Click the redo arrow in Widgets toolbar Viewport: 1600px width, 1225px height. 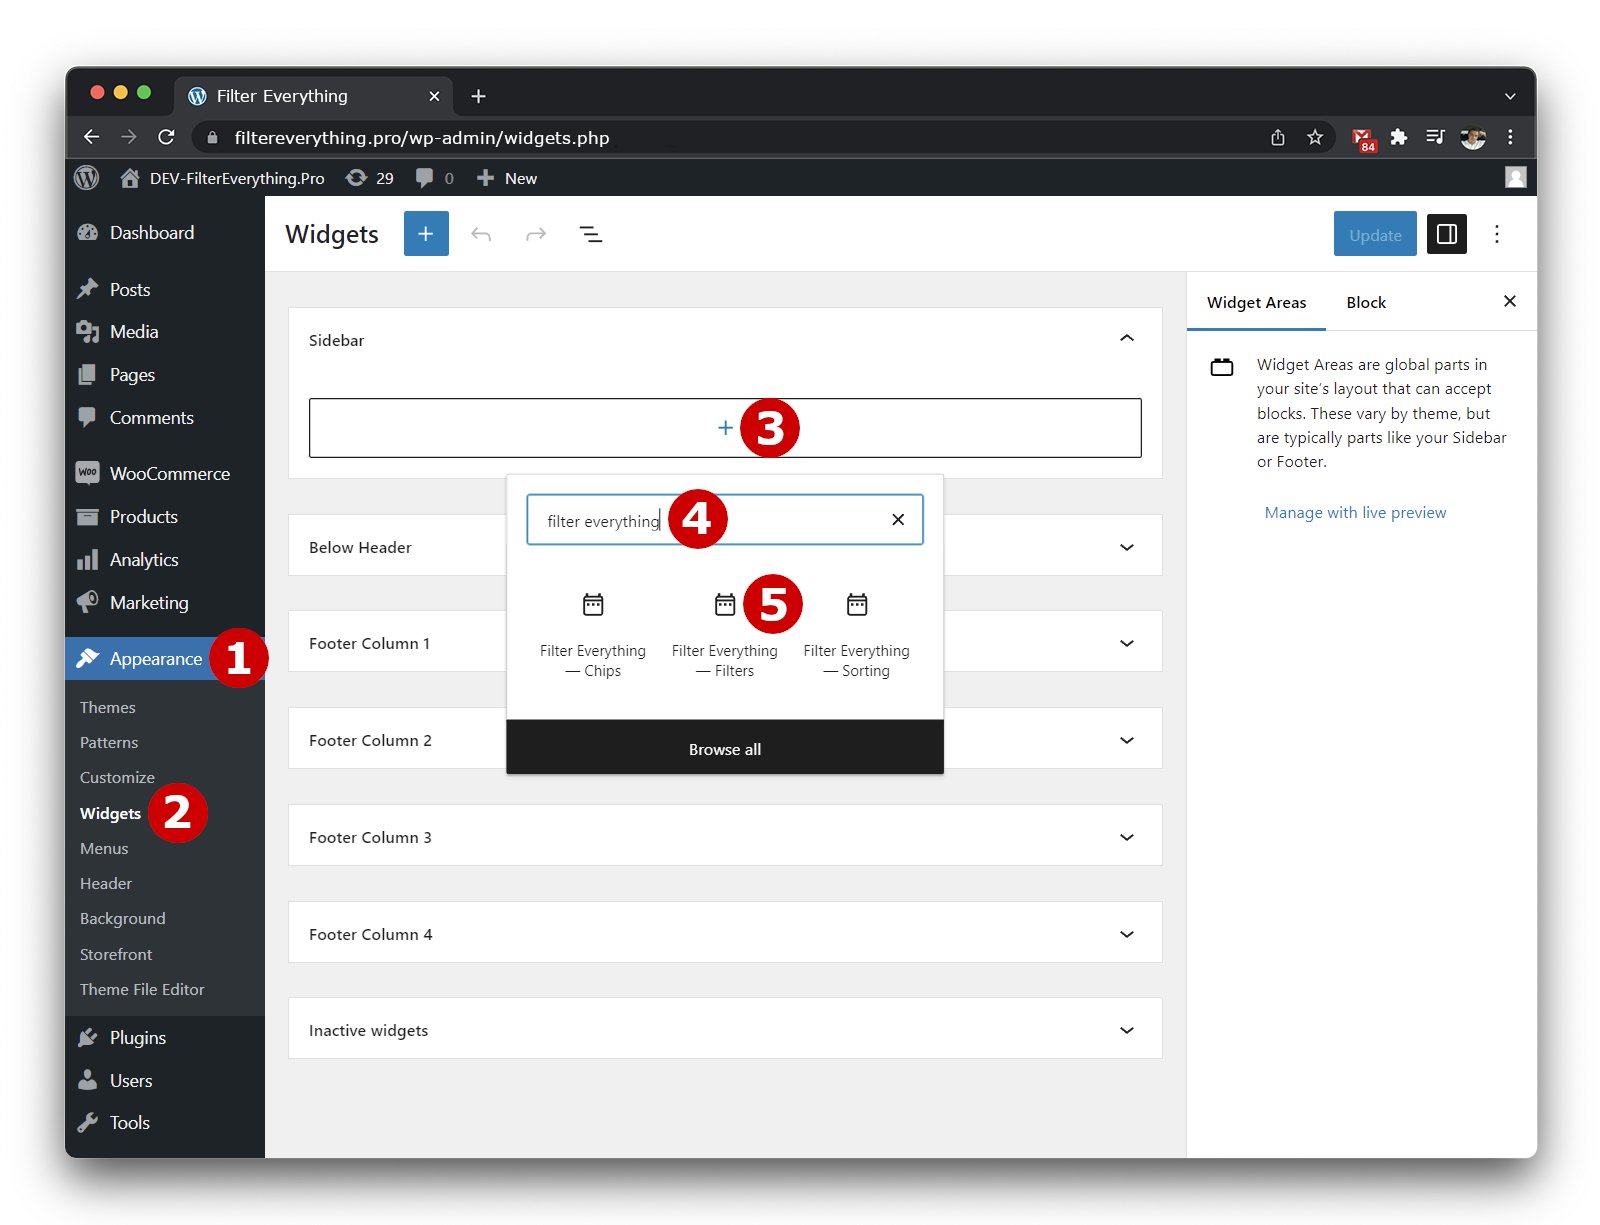[x=536, y=234]
